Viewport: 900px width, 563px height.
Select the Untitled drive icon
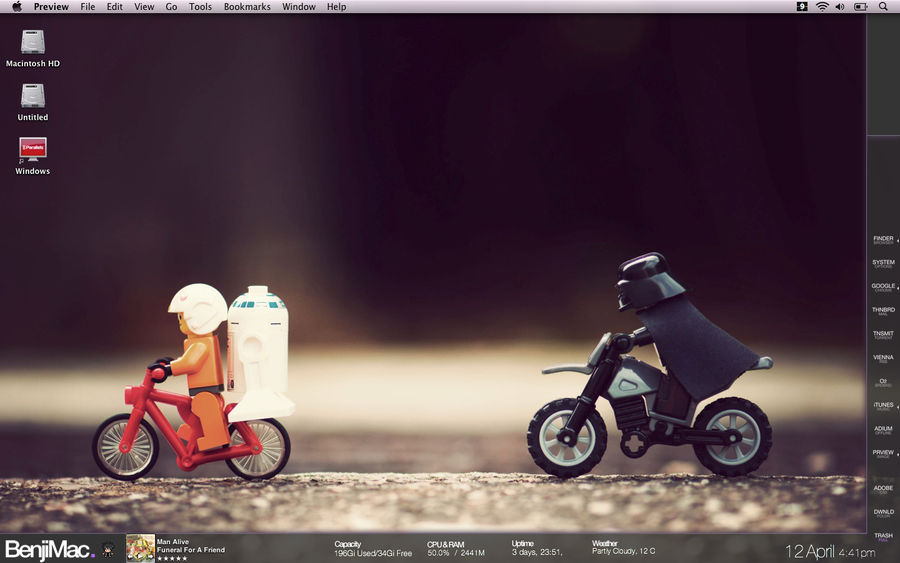pyautogui.click(x=33, y=96)
